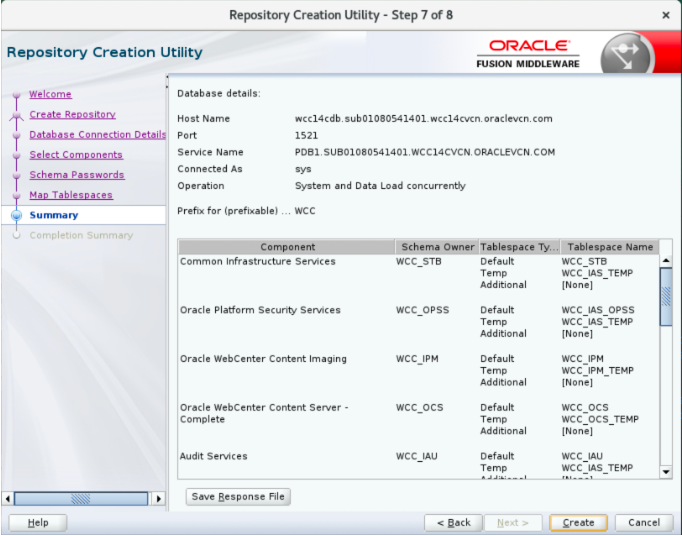Click the WCC_OCS_TEMP tablespace name
The height and width of the screenshot is (536, 682).
600,419
